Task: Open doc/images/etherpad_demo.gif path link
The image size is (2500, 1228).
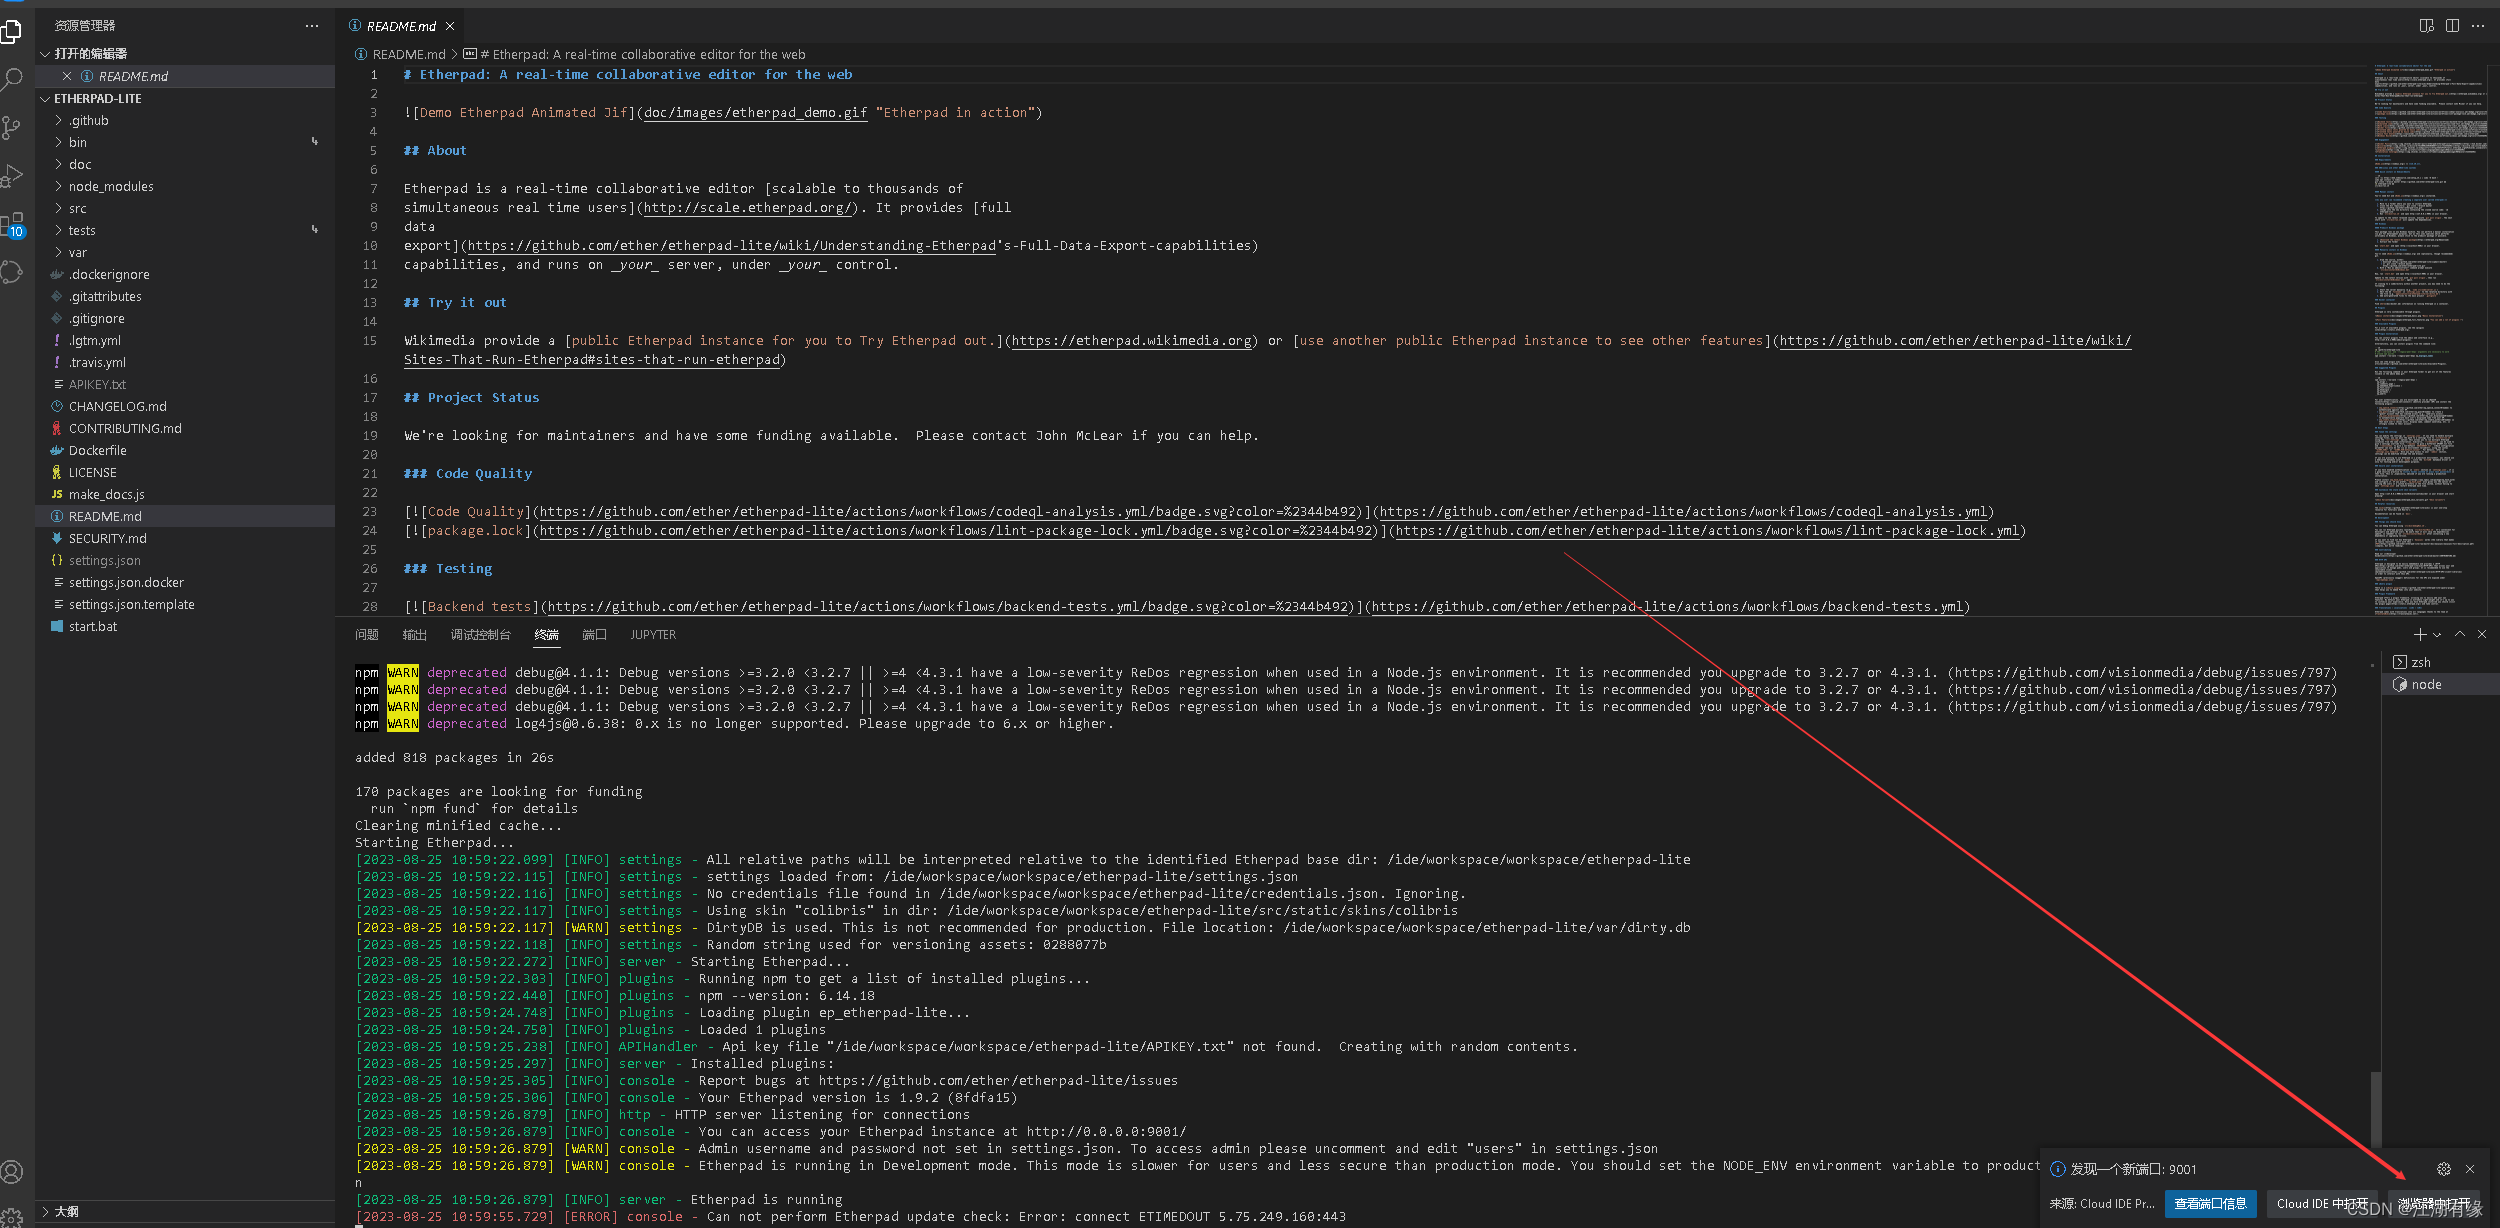Action: click(755, 113)
